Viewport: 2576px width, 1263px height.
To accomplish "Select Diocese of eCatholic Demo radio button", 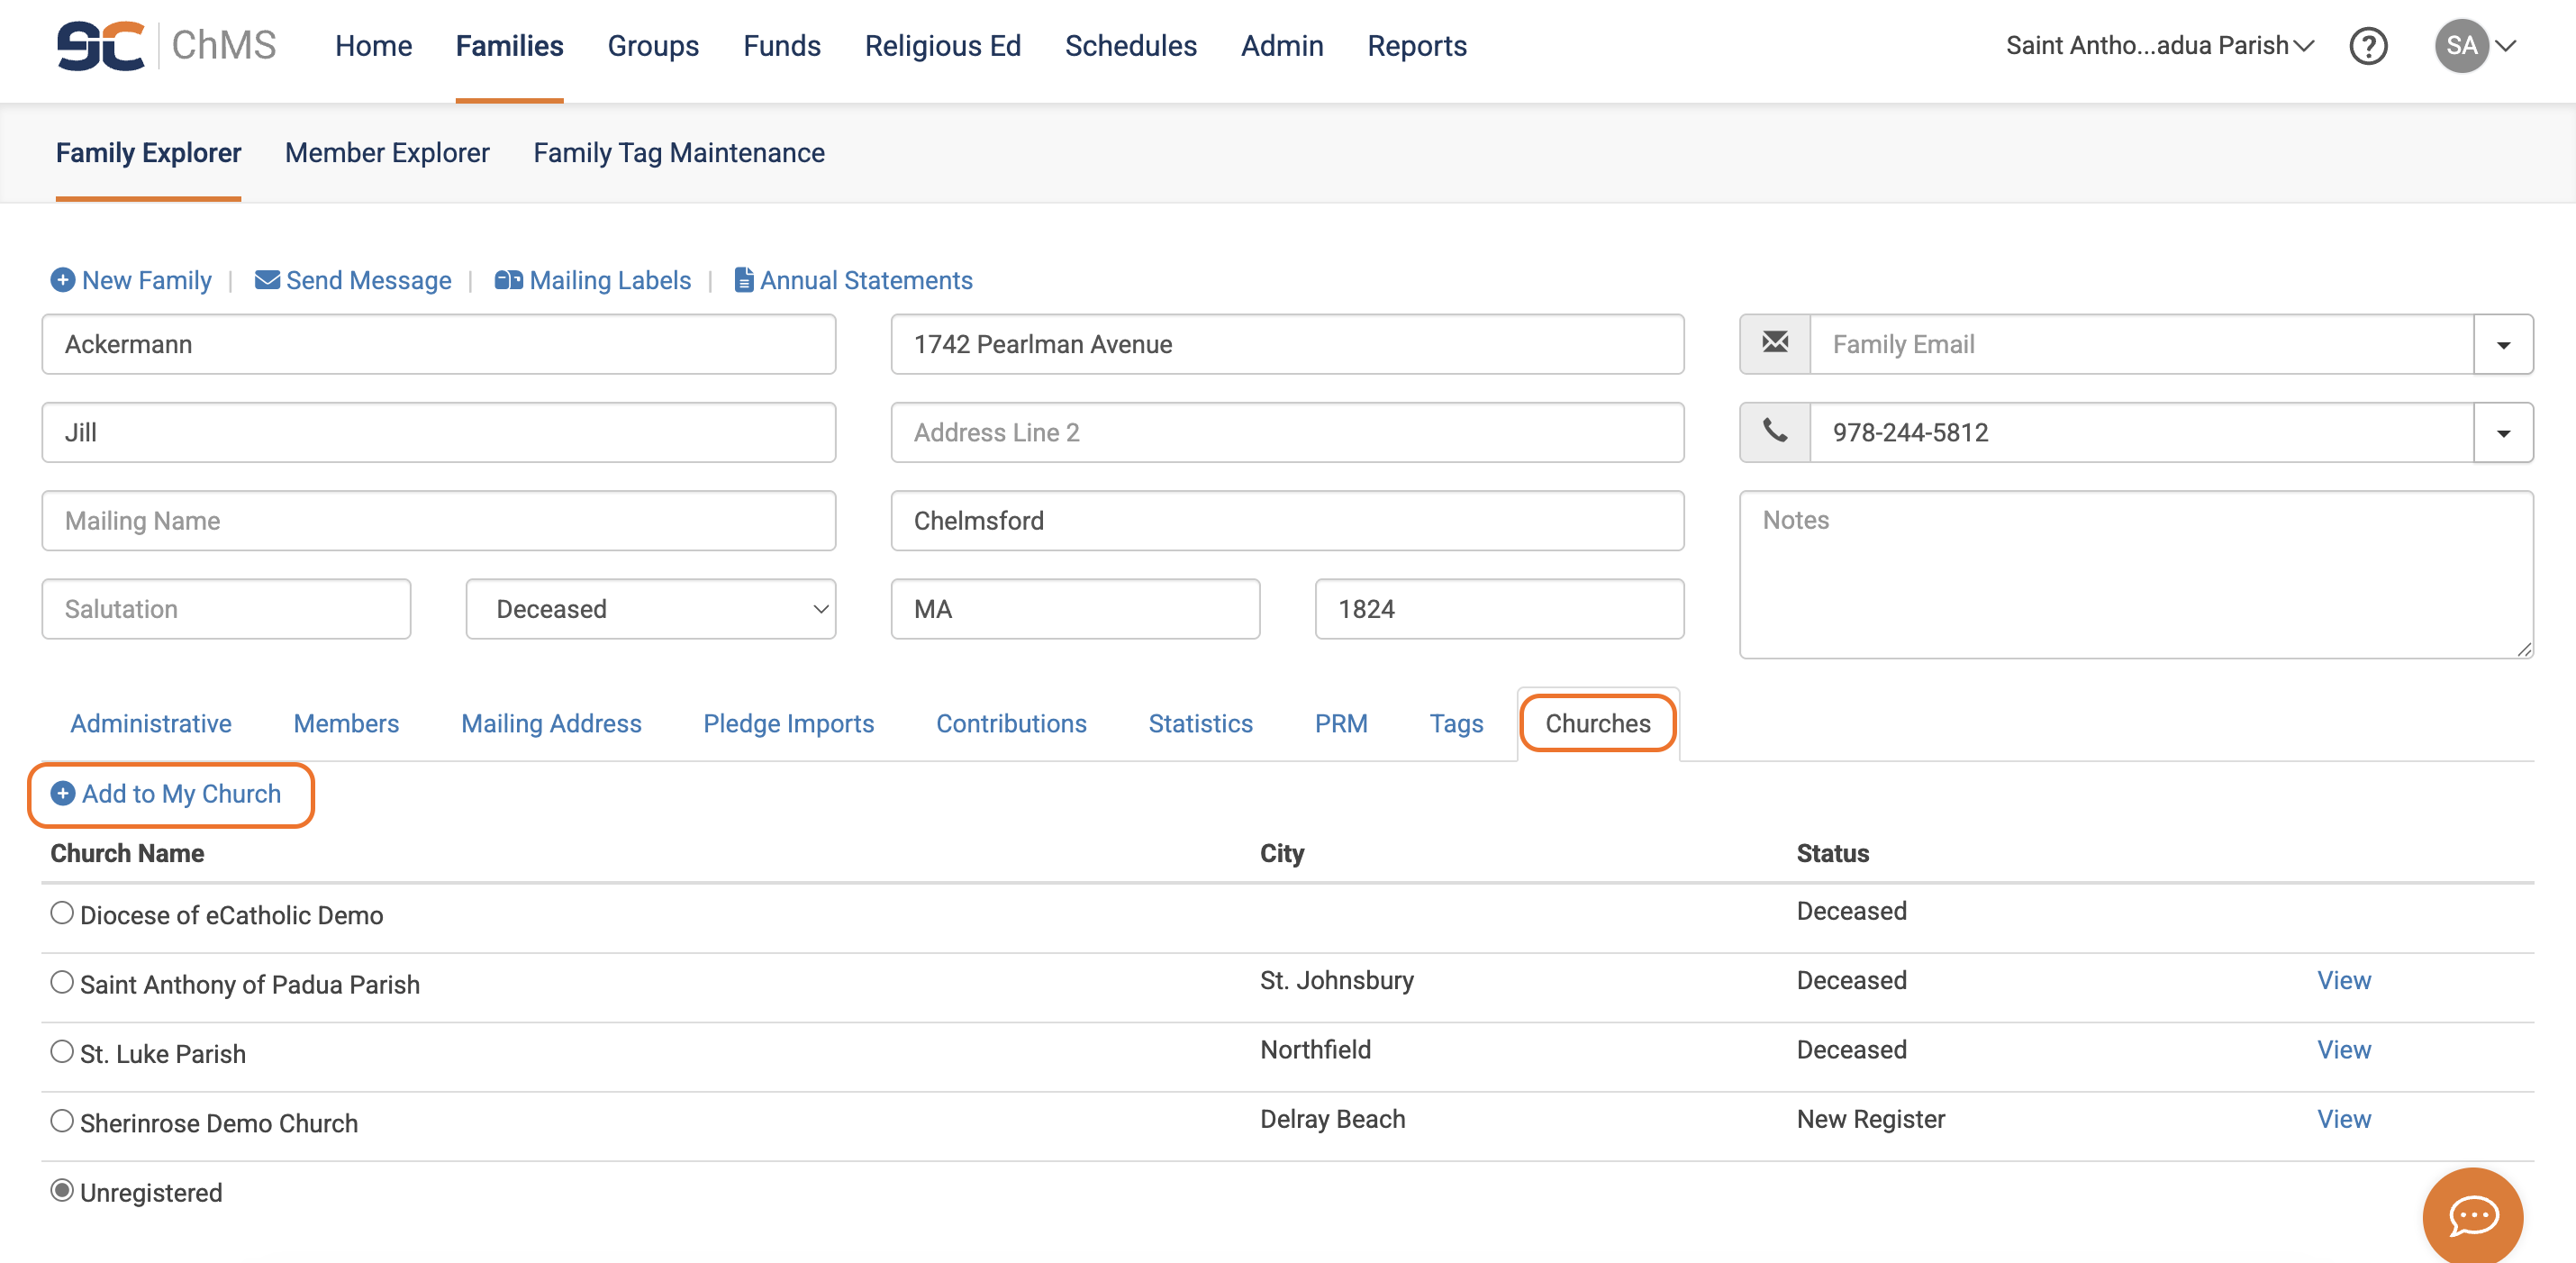I will (62, 912).
